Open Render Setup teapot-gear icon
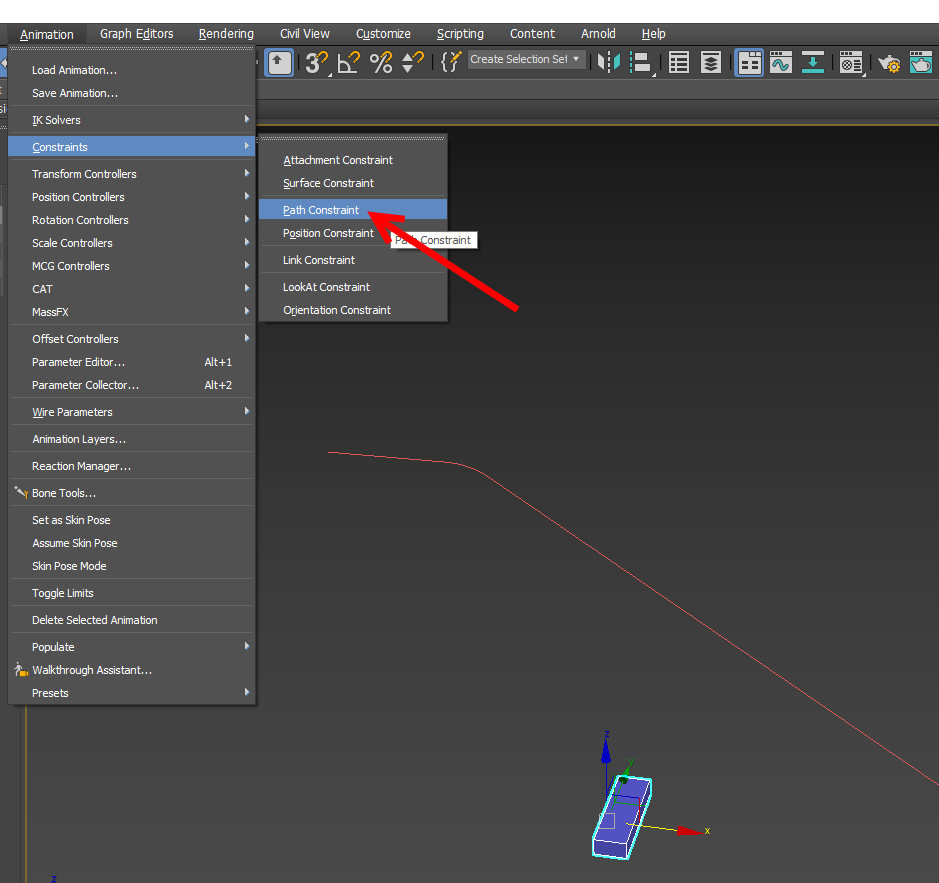The height and width of the screenshot is (883, 939). (889, 62)
